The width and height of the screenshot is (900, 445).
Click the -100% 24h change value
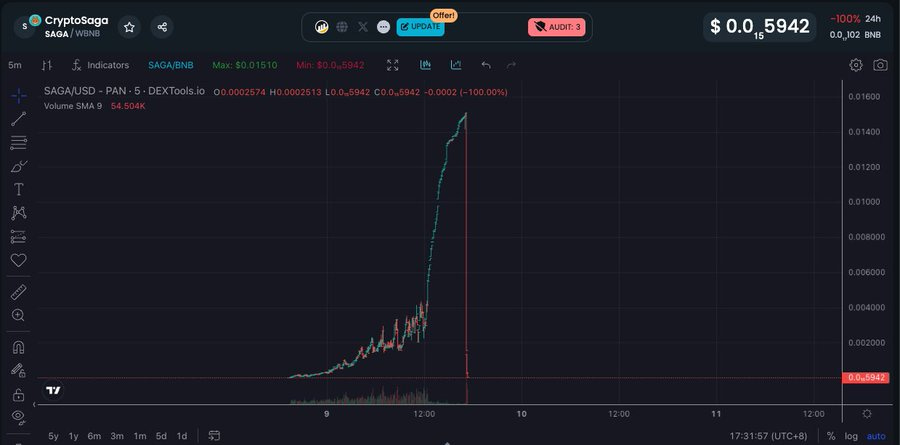[845, 19]
